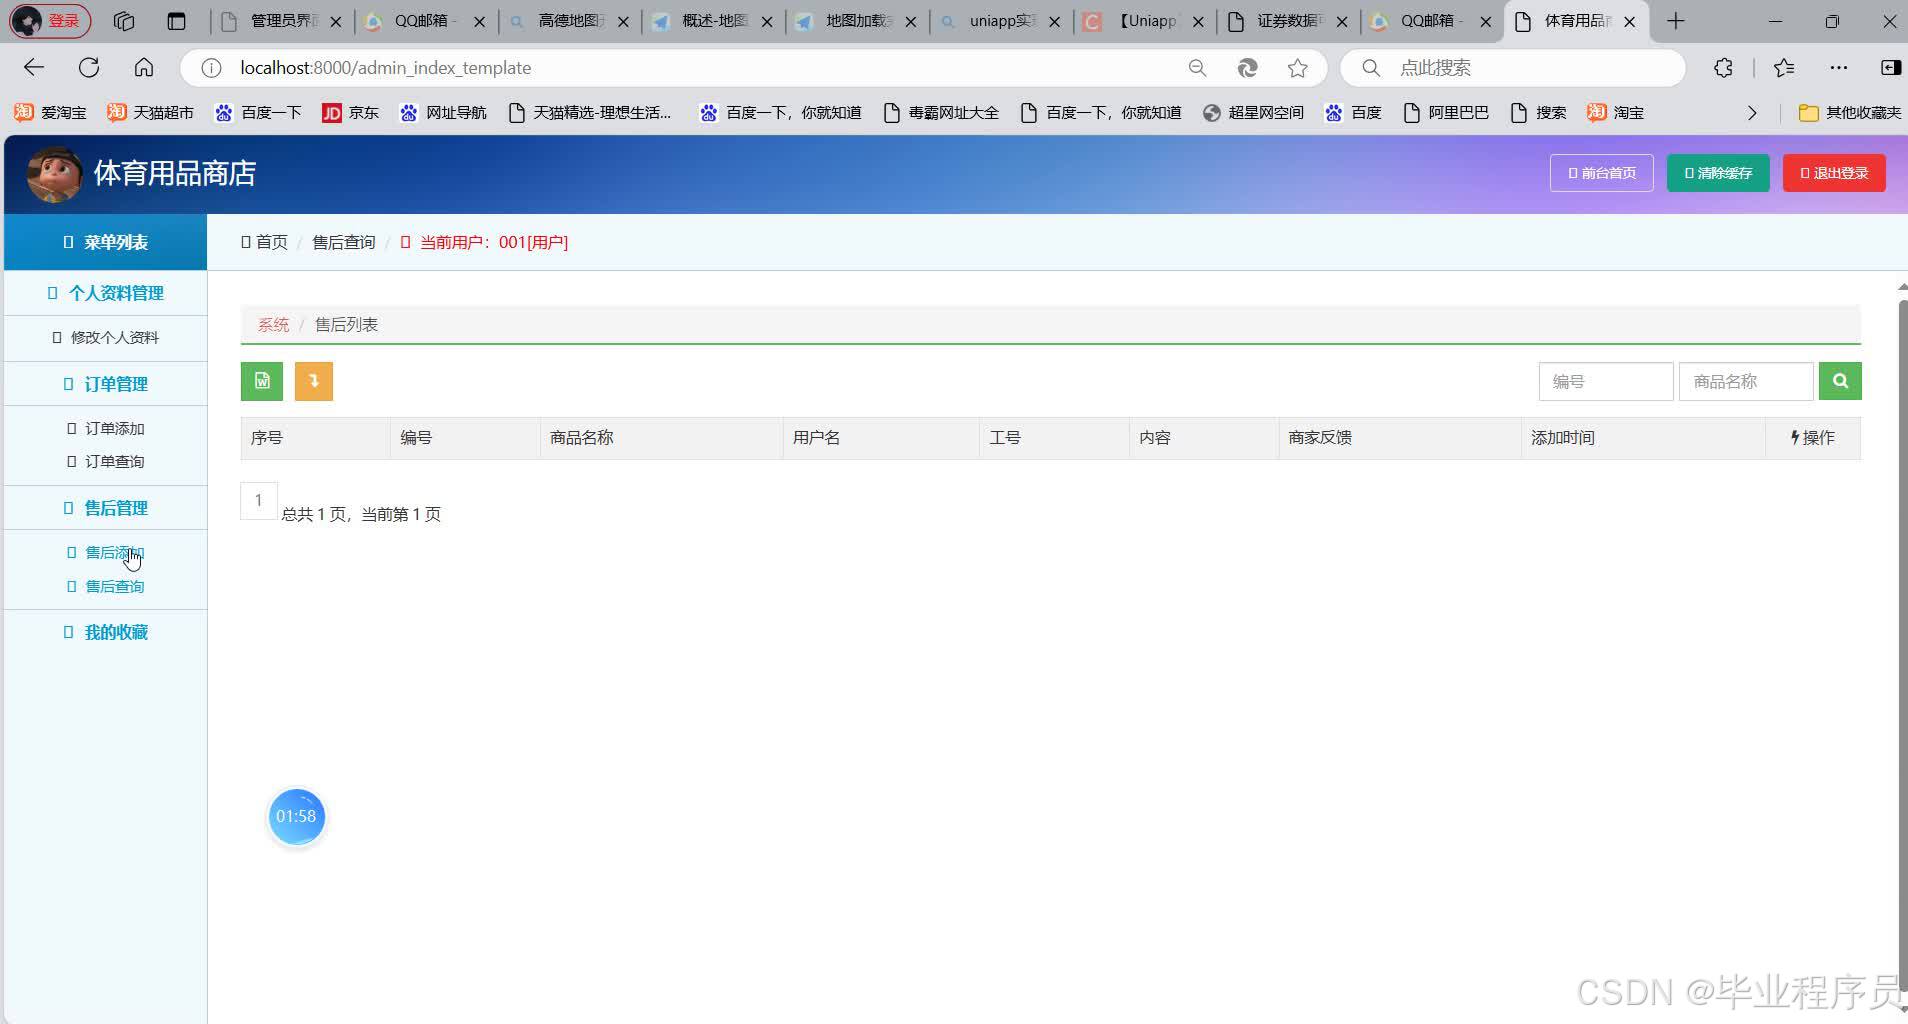The image size is (1908, 1024).
Task: Close the 管理员界 tab
Action: (335, 21)
